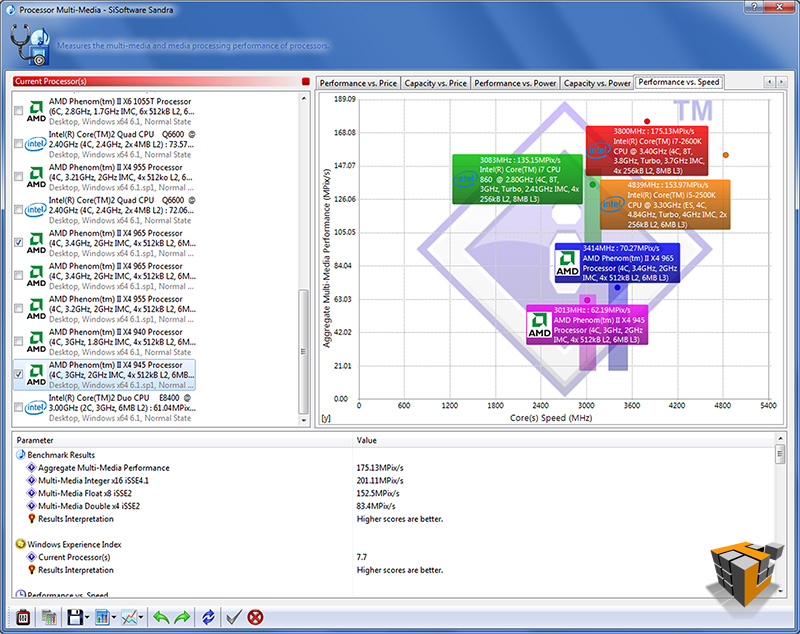Image resolution: width=800 pixels, height=634 pixels.
Task: Click the Current Processor(s) red header bar
Action: click(x=156, y=82)
